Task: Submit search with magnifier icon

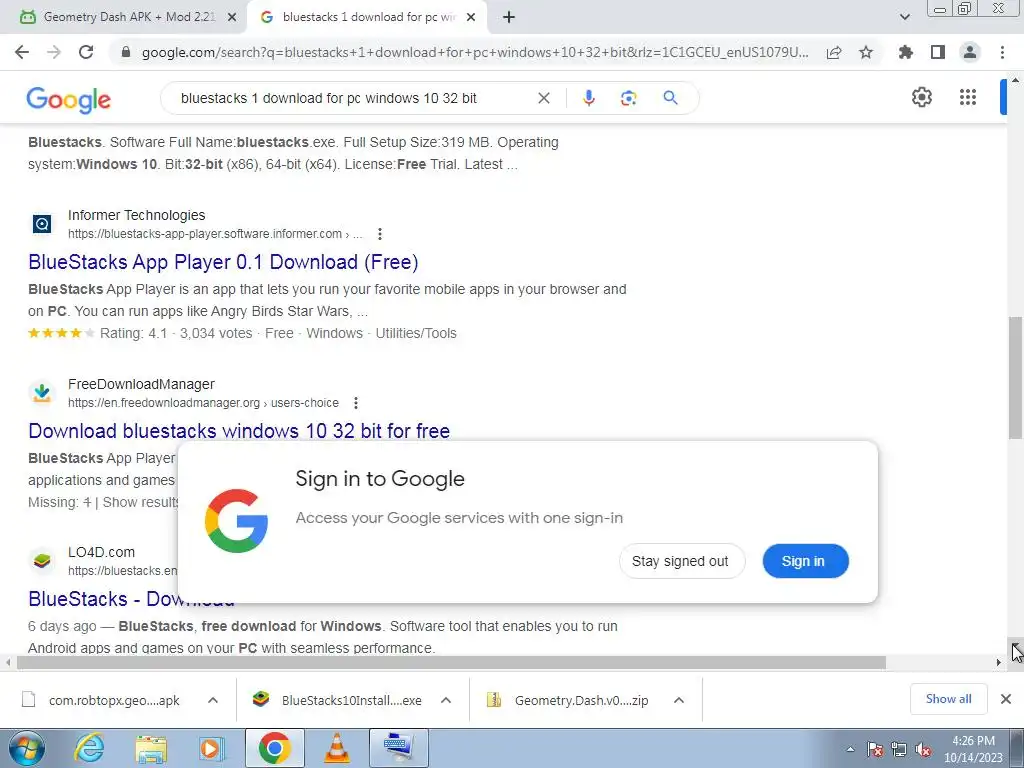Action: click(670, 98)
